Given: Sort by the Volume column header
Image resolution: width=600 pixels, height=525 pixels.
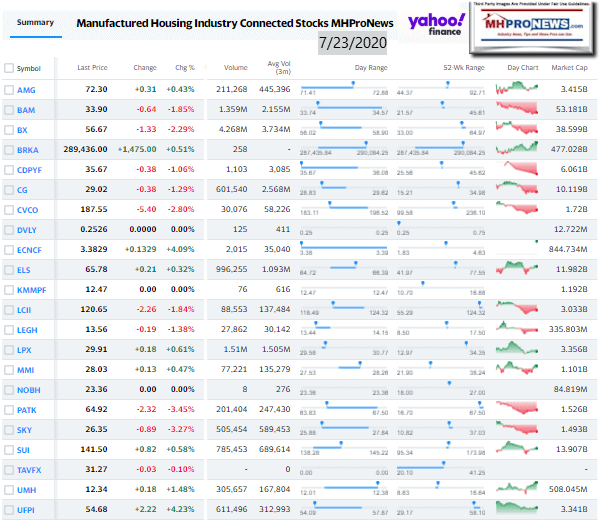Looking at the screenshot, I should pos(236,68).
